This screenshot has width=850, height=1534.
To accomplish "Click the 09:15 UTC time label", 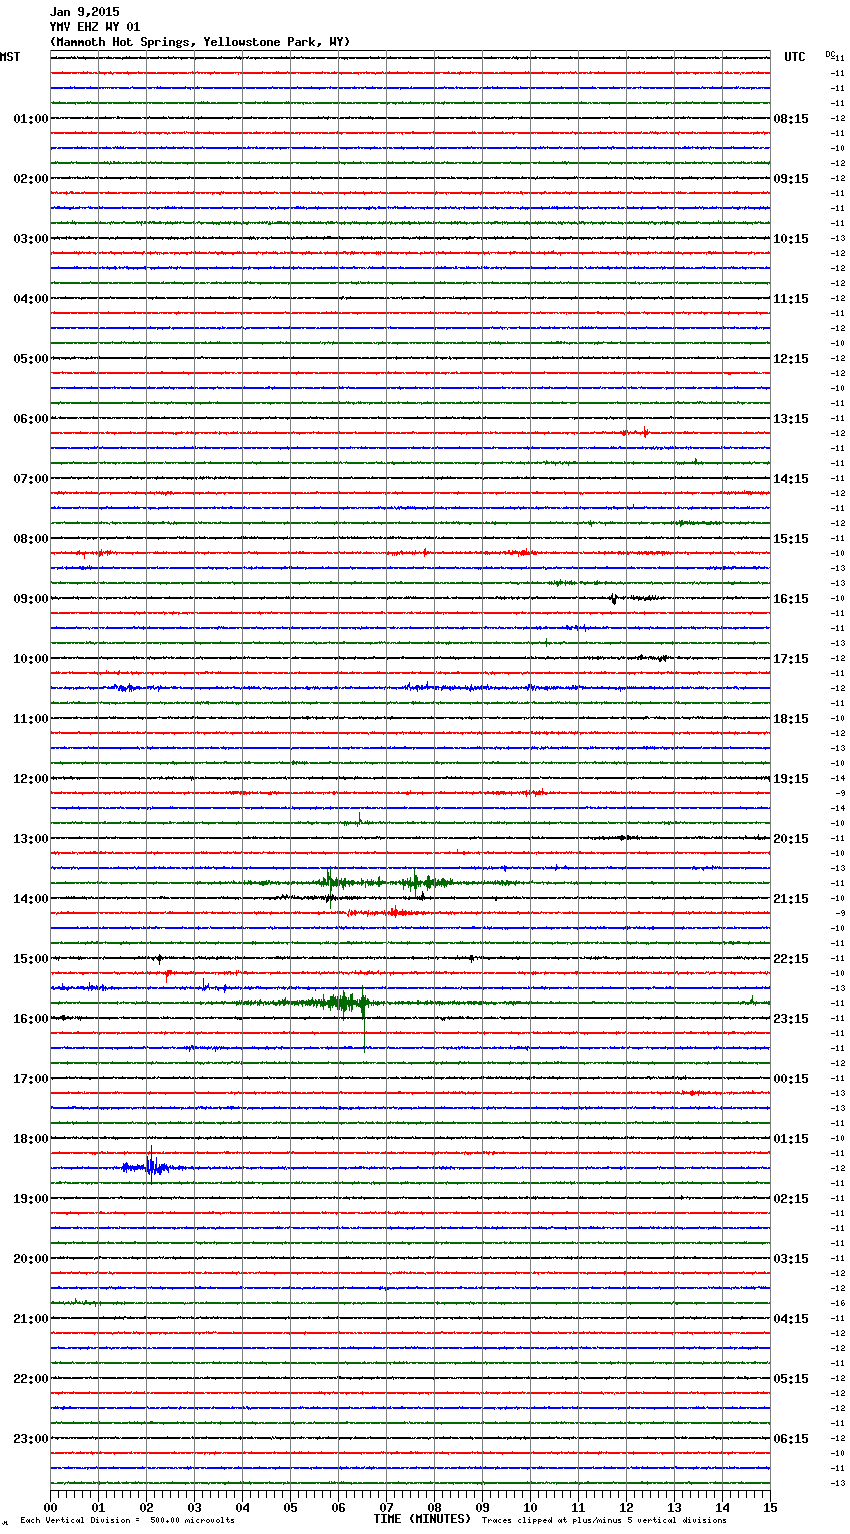I will (791, 179).
